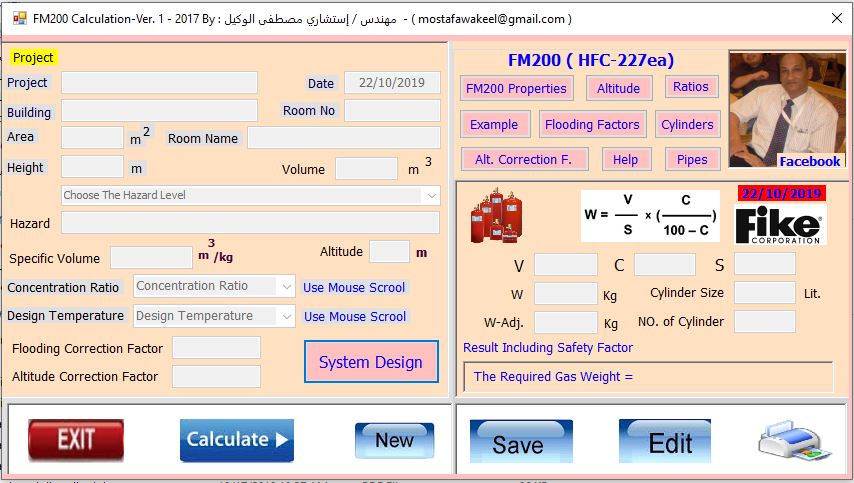Screen dimensions: 854x483
Task: Open the Ratios button
Action: click(691, 87)
